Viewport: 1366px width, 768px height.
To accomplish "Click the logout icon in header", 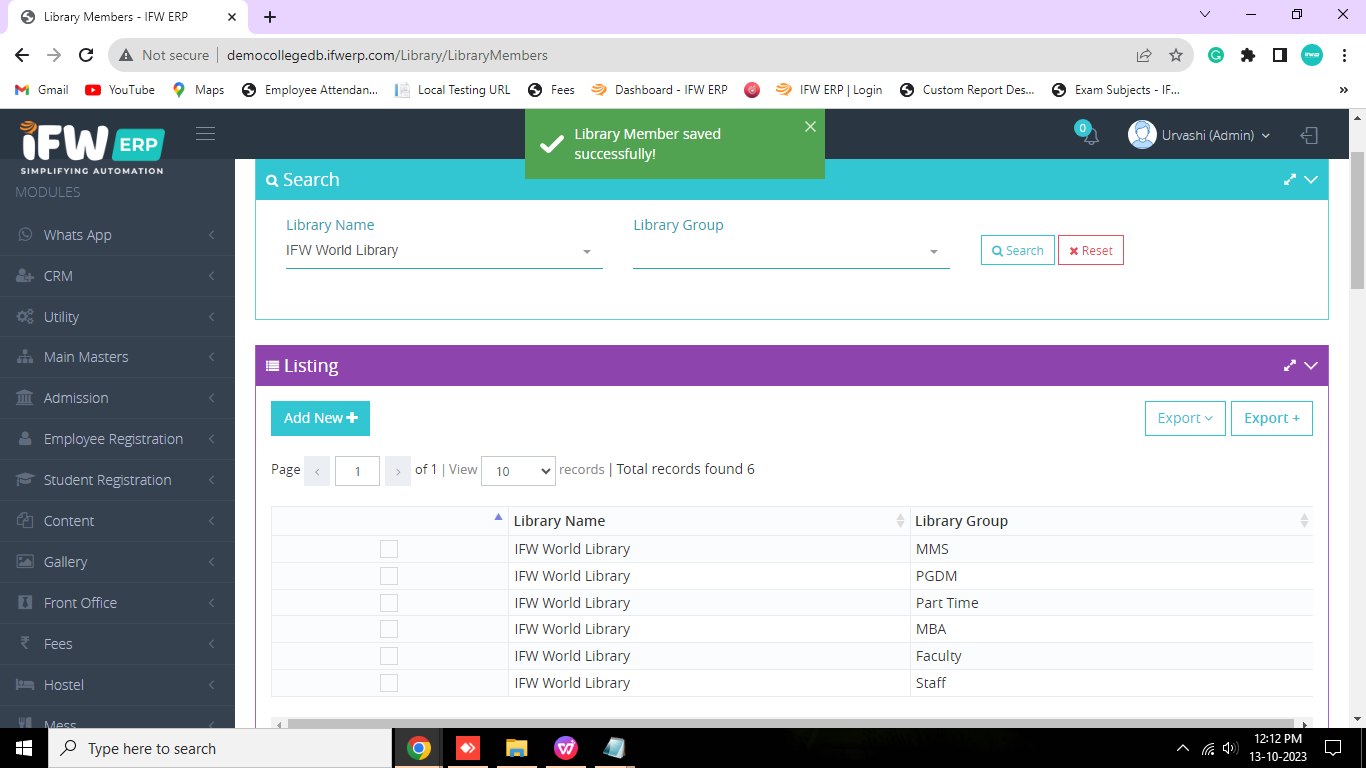I will tap(1309, 135).
